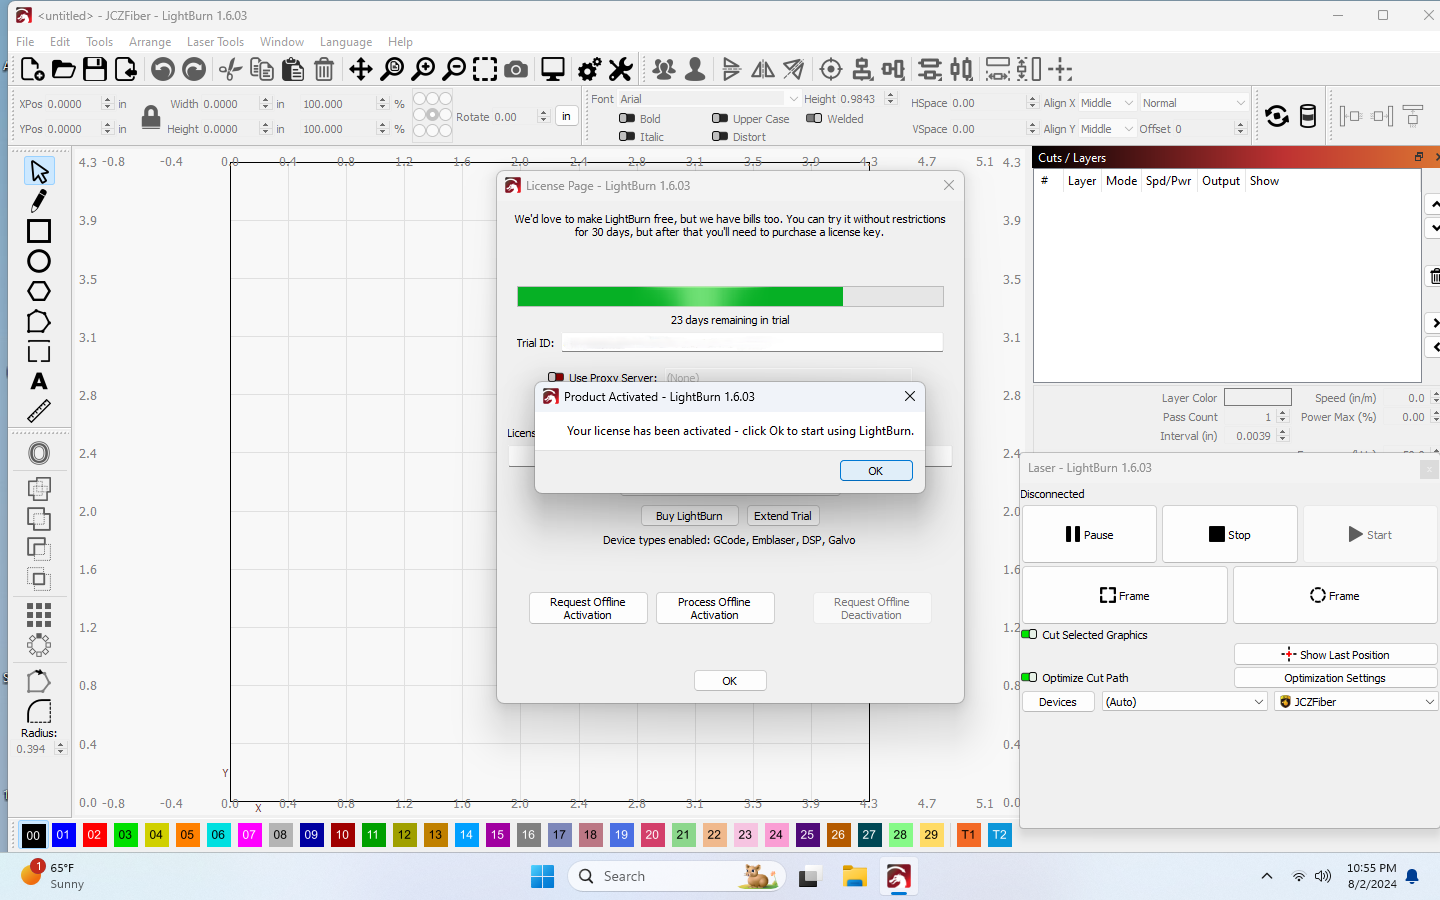Open the Font Arial dropdown

tap(709, 99)
